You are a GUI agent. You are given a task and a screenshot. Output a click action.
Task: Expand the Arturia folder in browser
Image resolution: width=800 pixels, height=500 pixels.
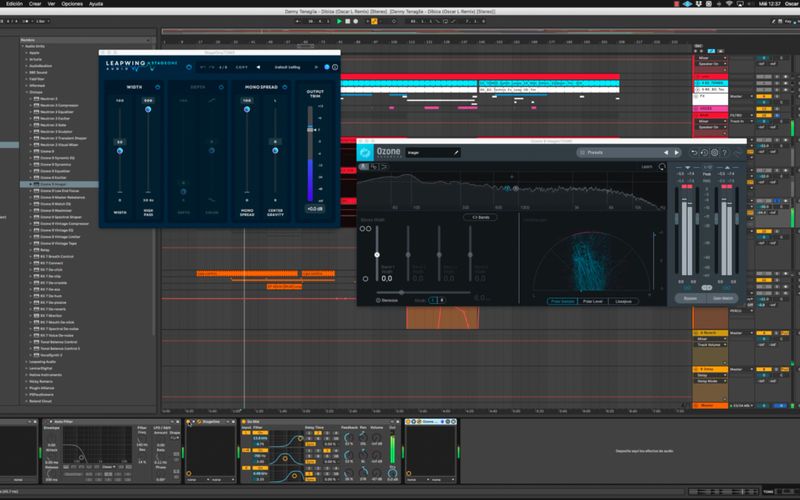pos(27,59)
